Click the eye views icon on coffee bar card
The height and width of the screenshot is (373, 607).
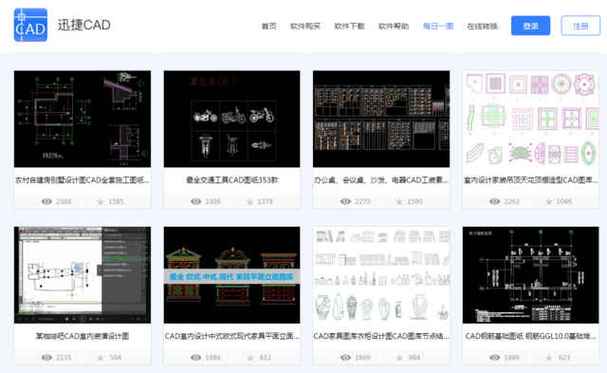point(47,357)
